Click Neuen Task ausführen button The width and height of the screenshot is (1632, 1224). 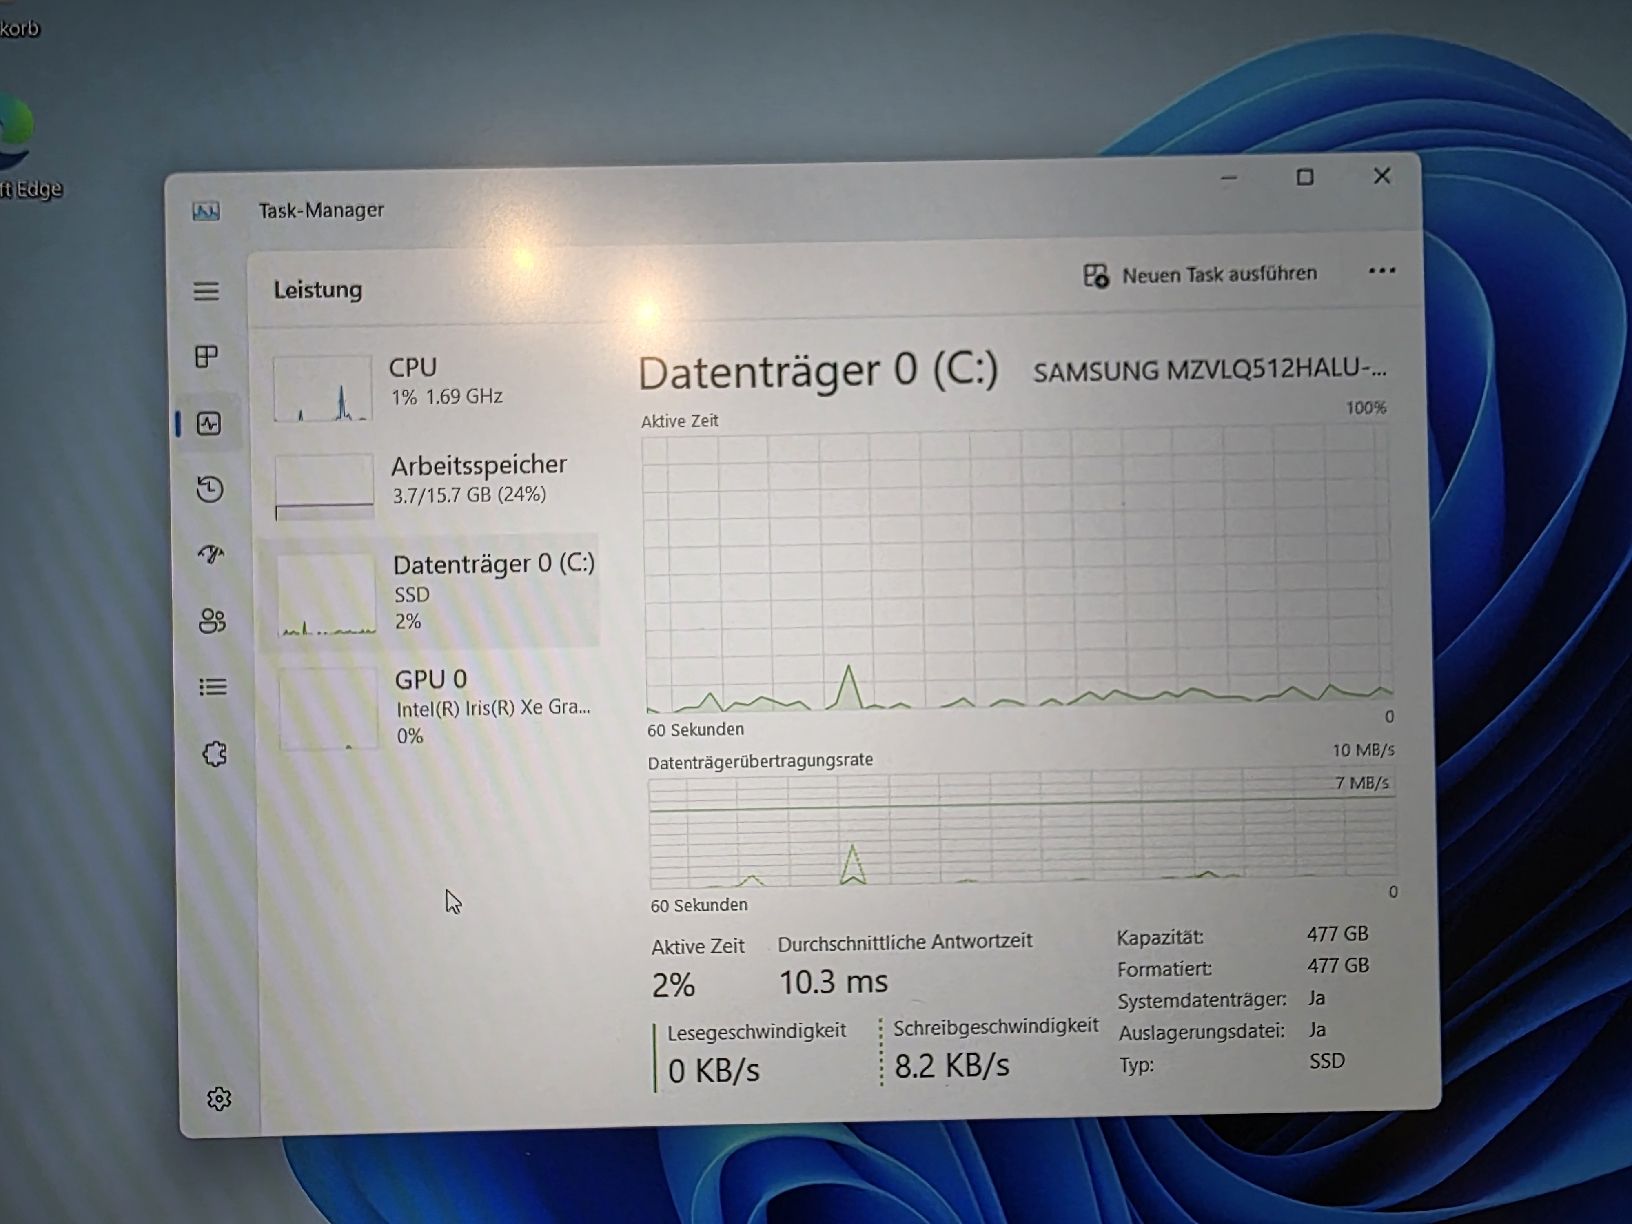pyautogui.click(x=1200, y=275)
